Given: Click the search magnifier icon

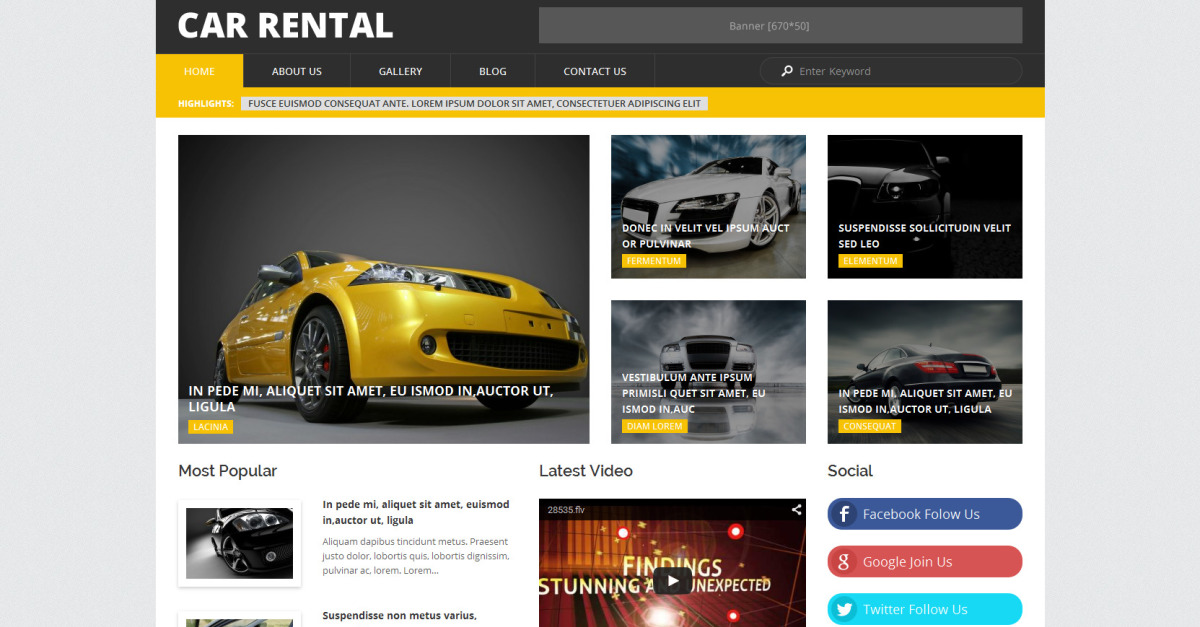Looking at the screenshot, I should point(787,71).
